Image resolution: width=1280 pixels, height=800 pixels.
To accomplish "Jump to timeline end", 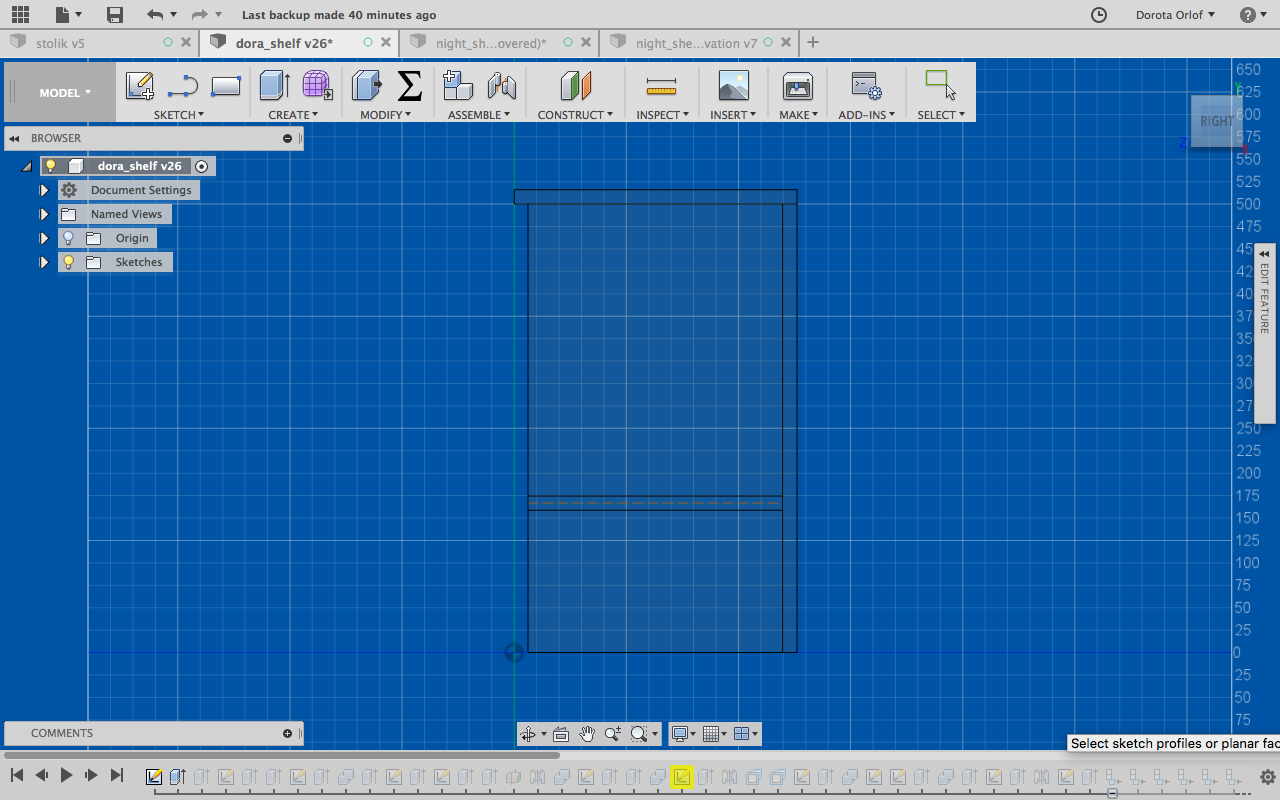I will click(117, 775).
